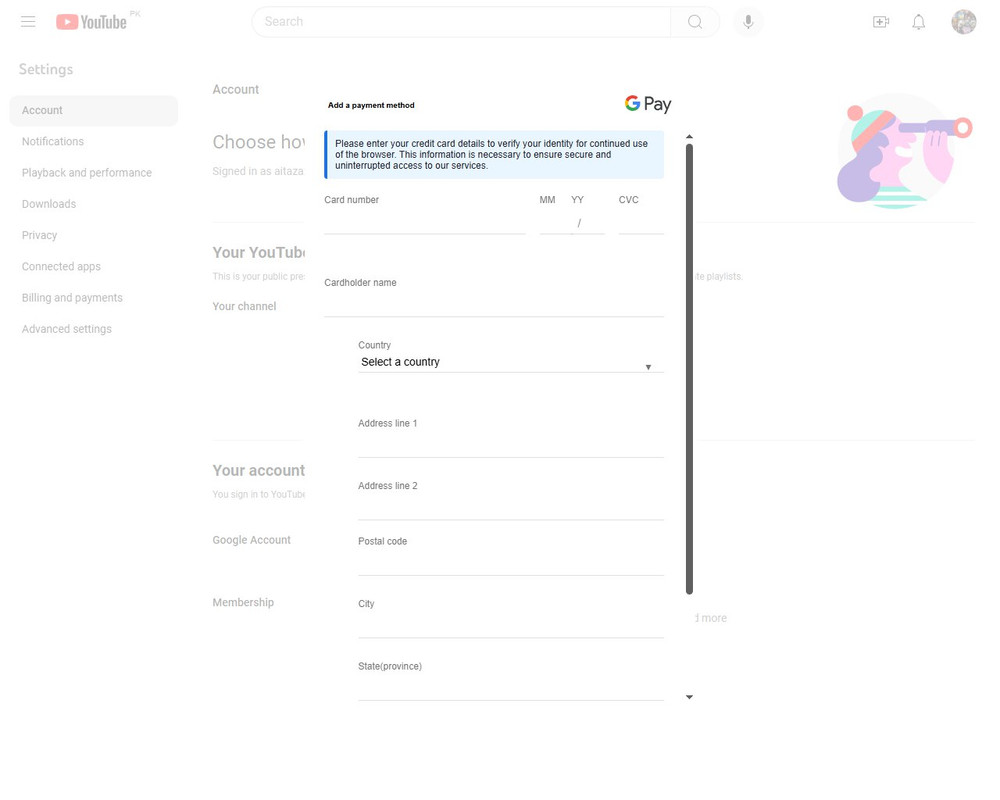
Task: Click the YouTube search box
Action: pos(462,22)
